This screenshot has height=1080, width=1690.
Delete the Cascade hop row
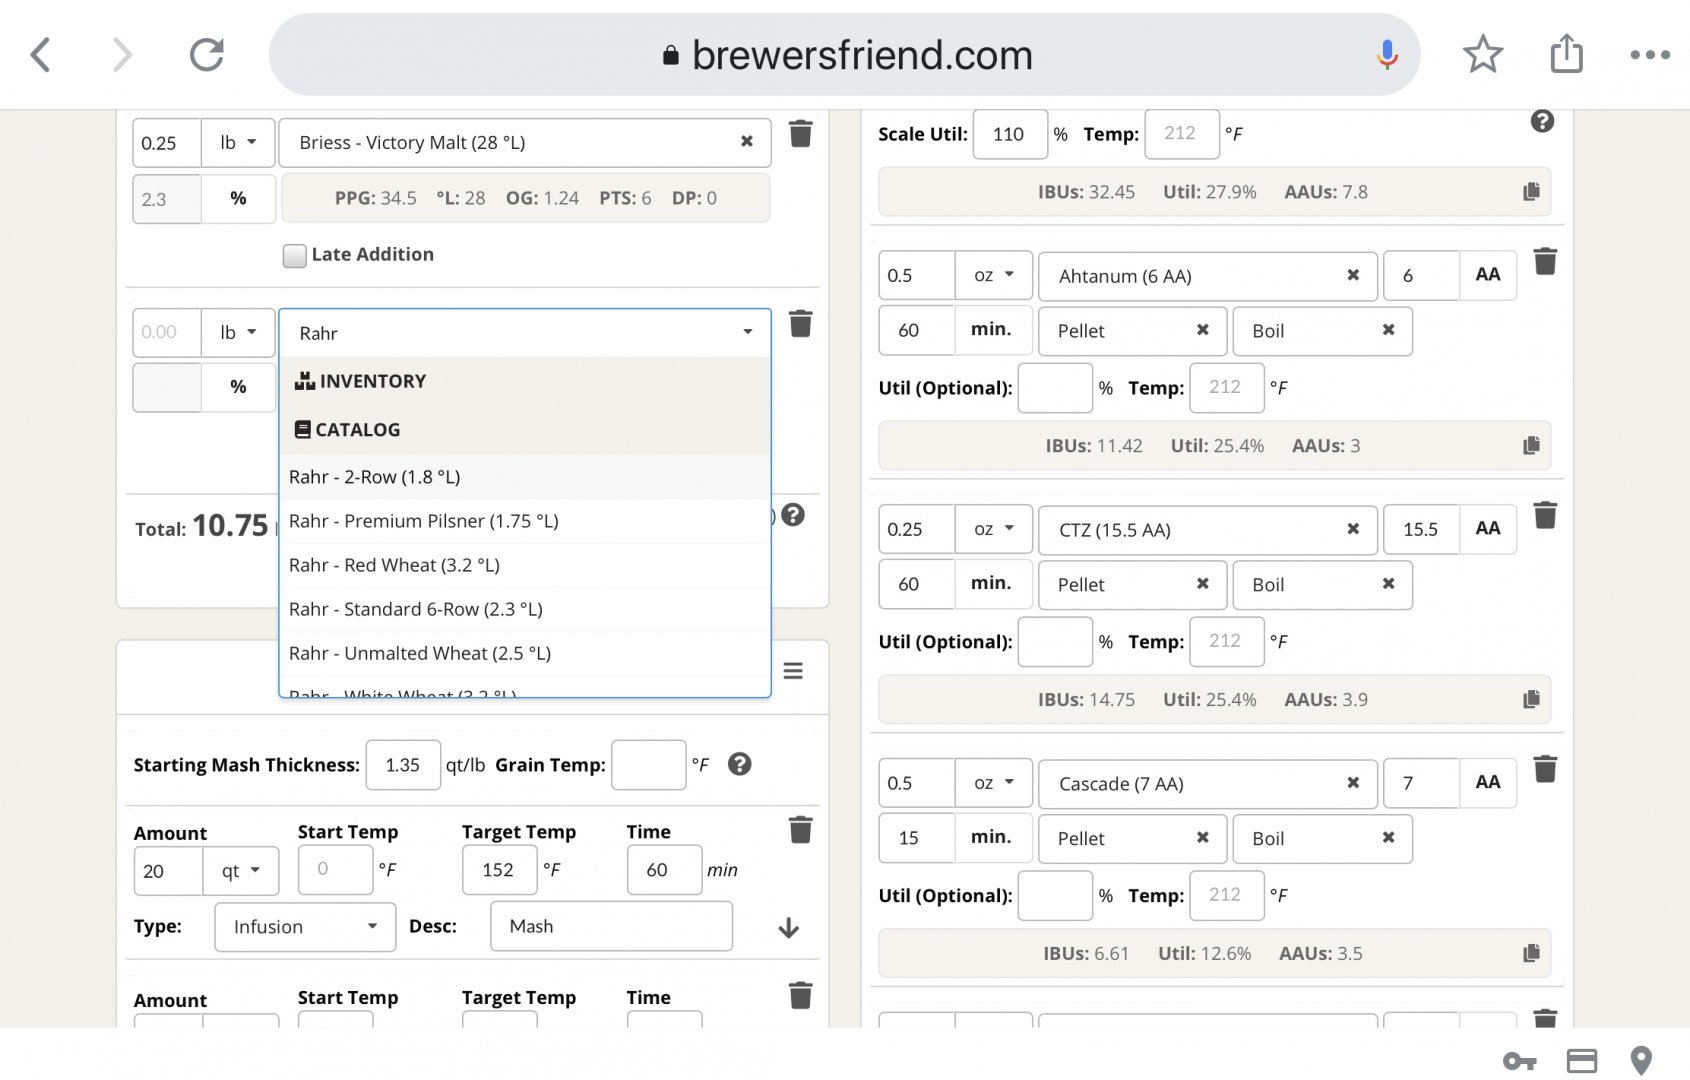[x=1545, y=770]
